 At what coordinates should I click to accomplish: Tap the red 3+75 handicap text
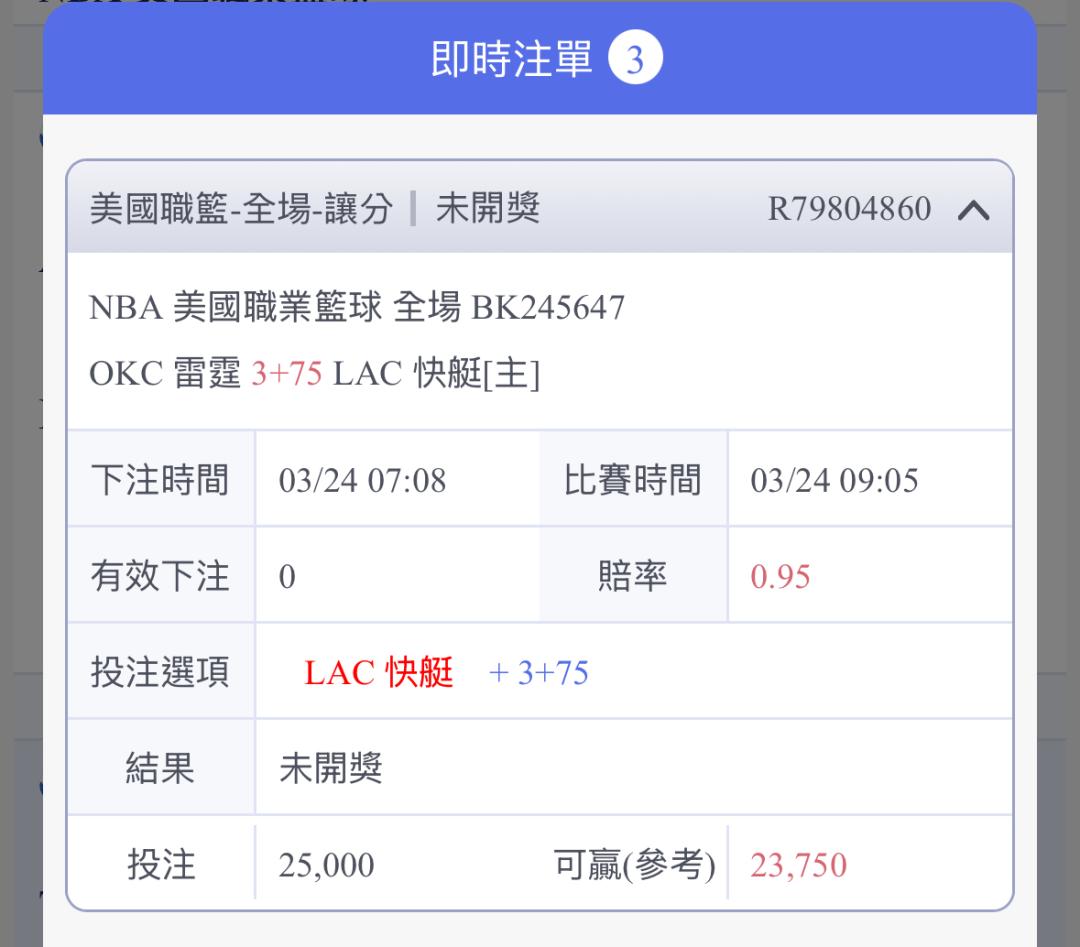(287, 373)
